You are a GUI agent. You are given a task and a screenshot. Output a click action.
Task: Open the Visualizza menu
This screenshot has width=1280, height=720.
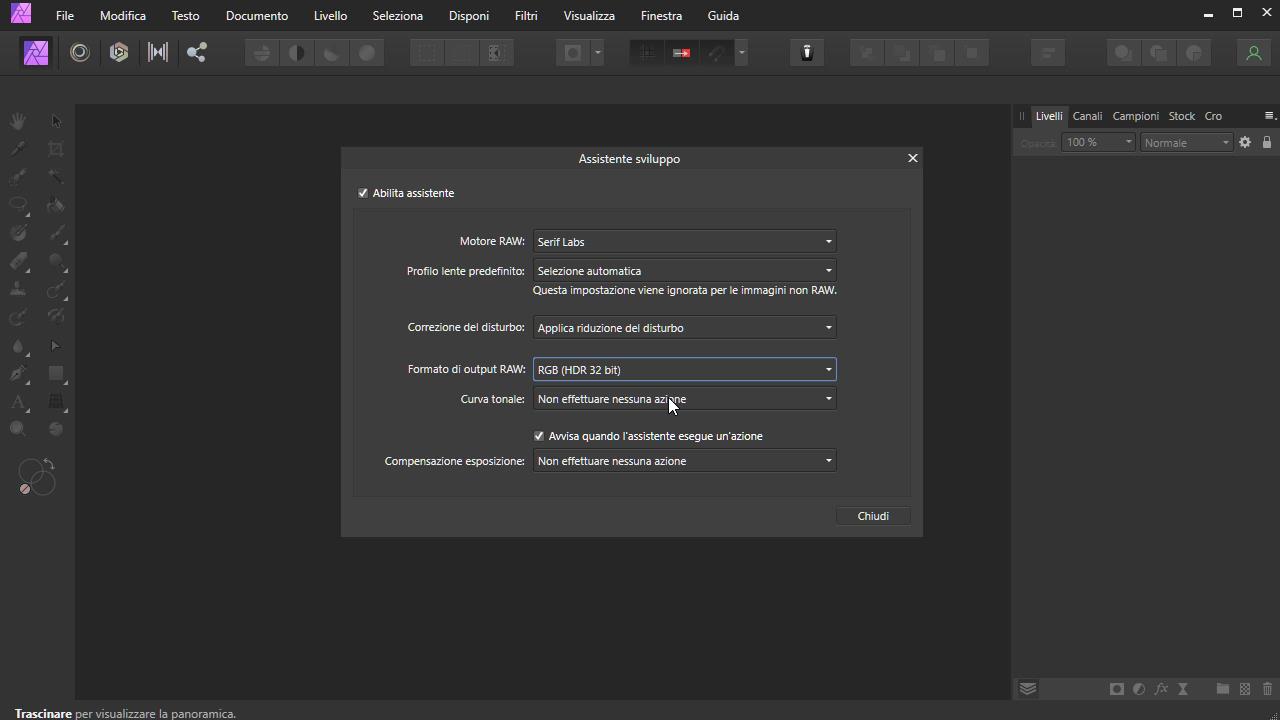pyautogui.click(x=589, y=16)
